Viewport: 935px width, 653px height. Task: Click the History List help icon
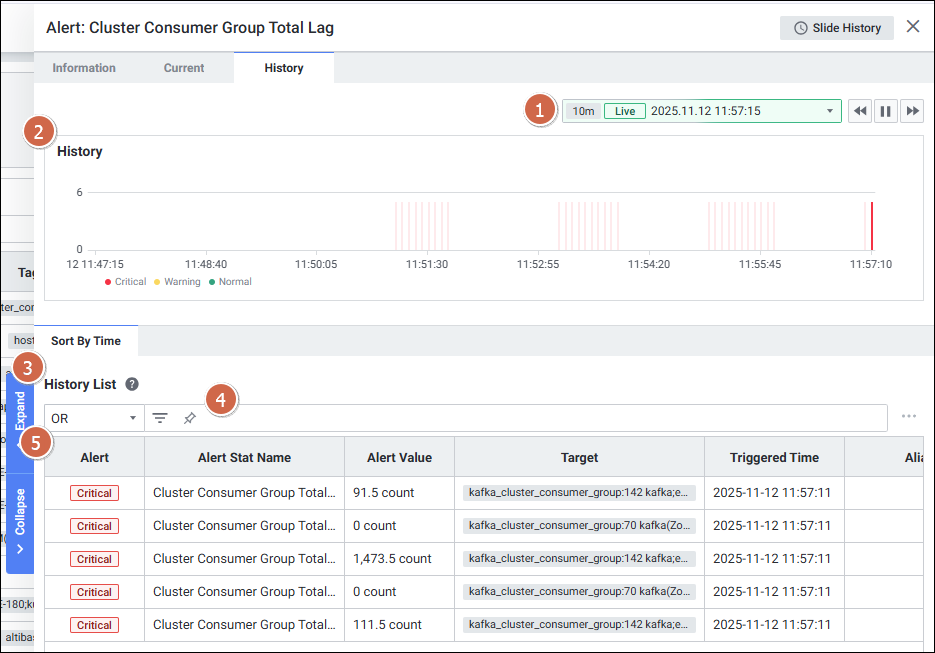click(132, 384)
